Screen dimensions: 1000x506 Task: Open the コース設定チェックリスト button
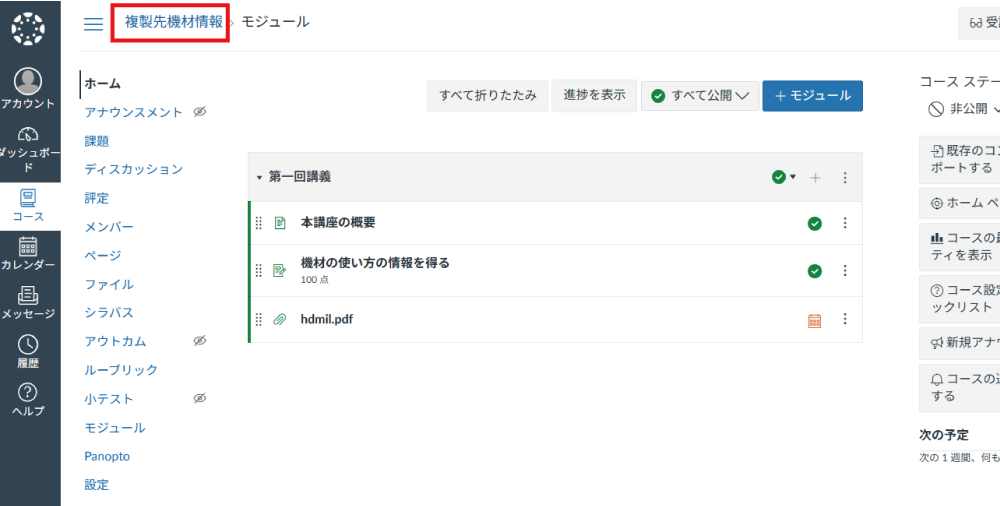click(960, 299)
